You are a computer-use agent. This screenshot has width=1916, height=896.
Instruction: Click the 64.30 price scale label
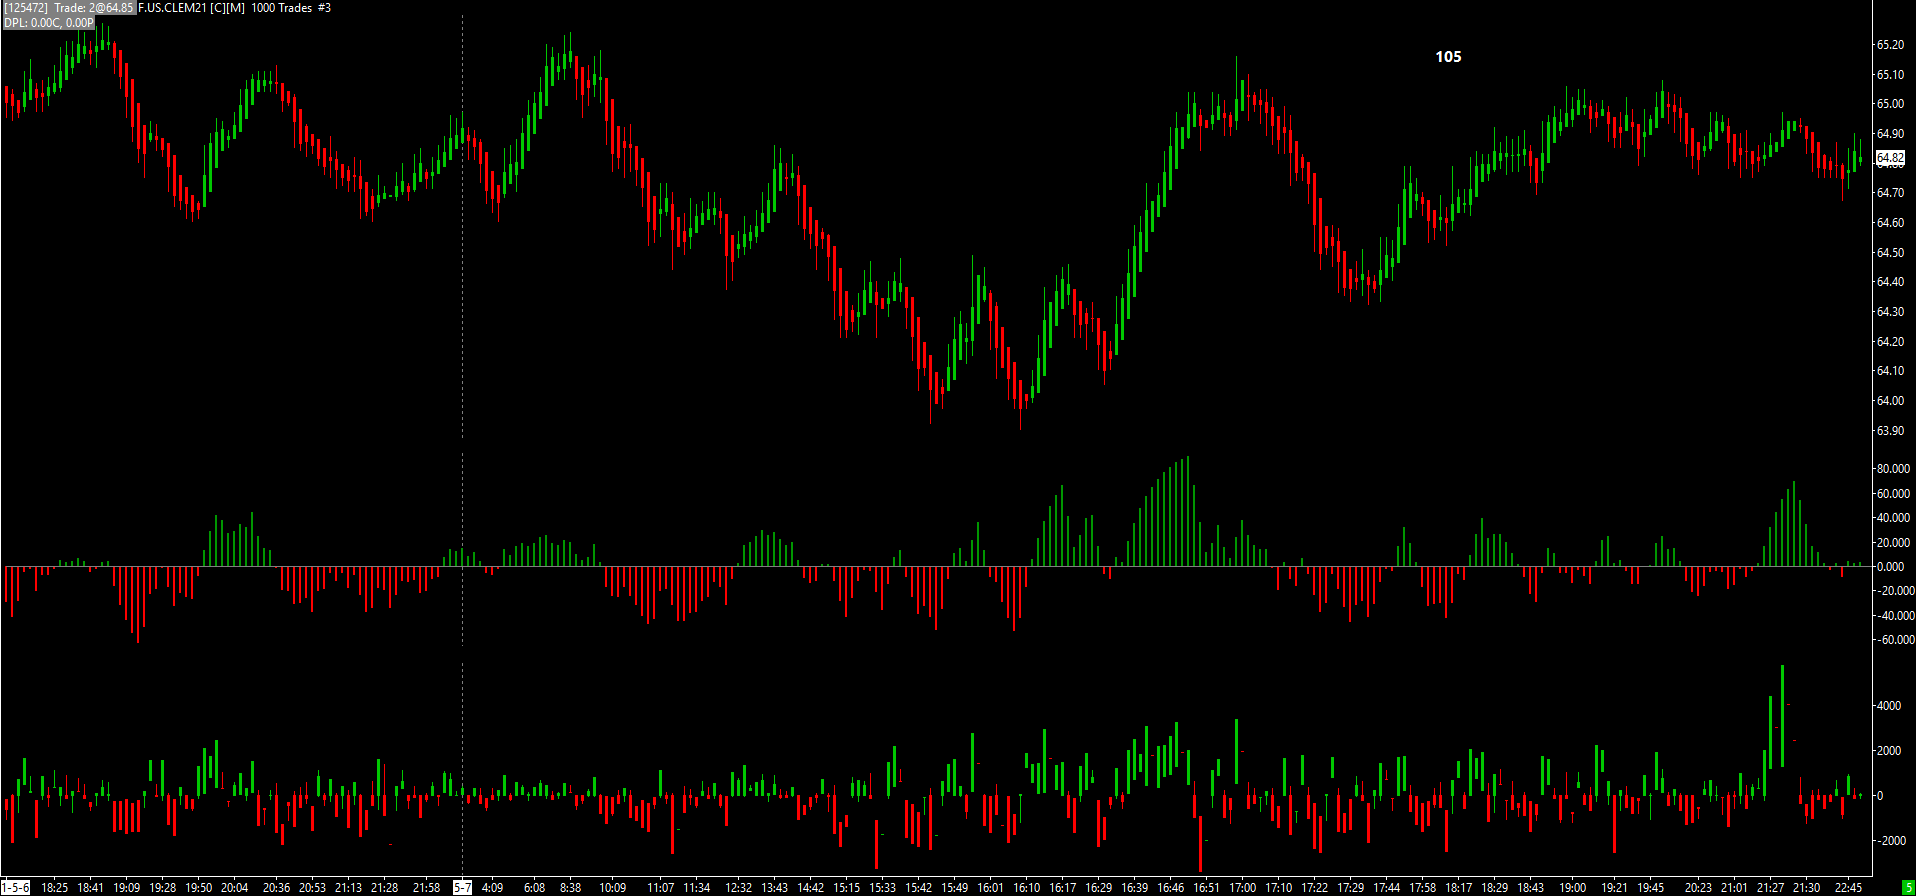[x=1890, y=312]
